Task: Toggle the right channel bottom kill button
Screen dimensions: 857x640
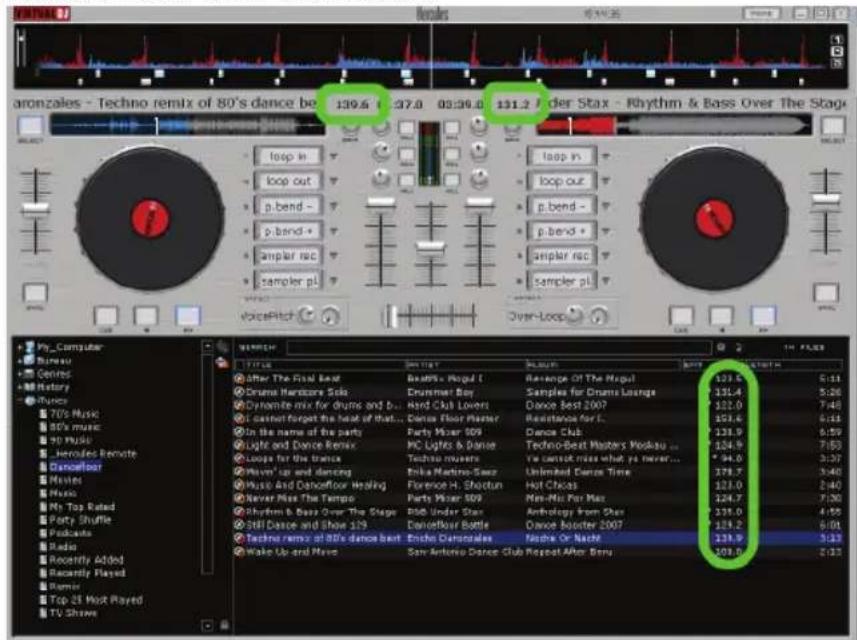Action: [x=451, y=180]
